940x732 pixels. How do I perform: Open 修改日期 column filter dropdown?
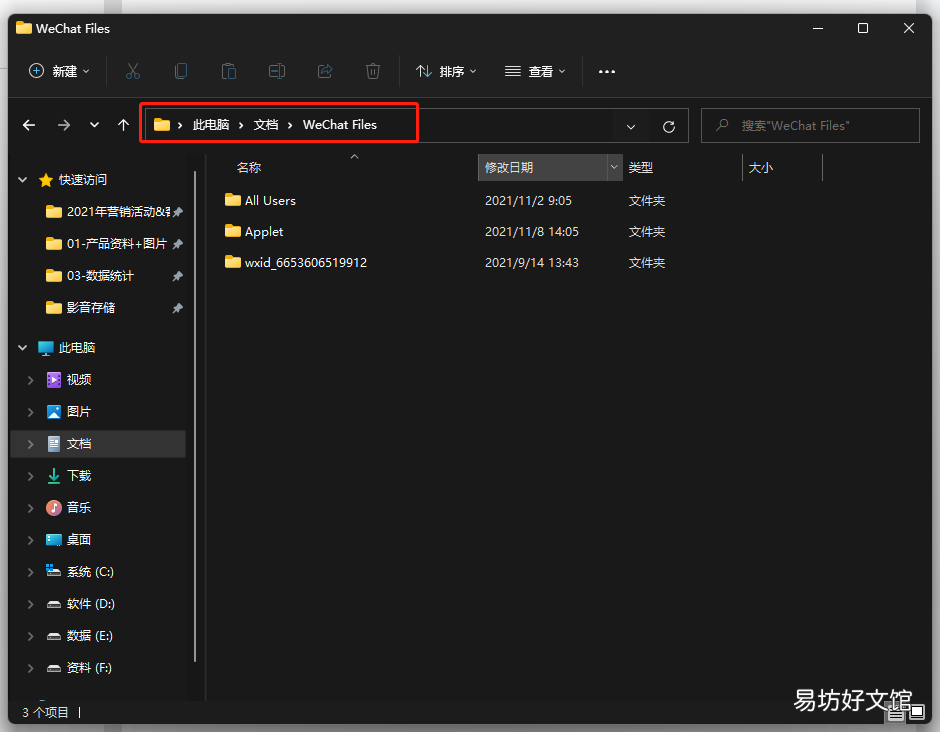tap(614, 167)
